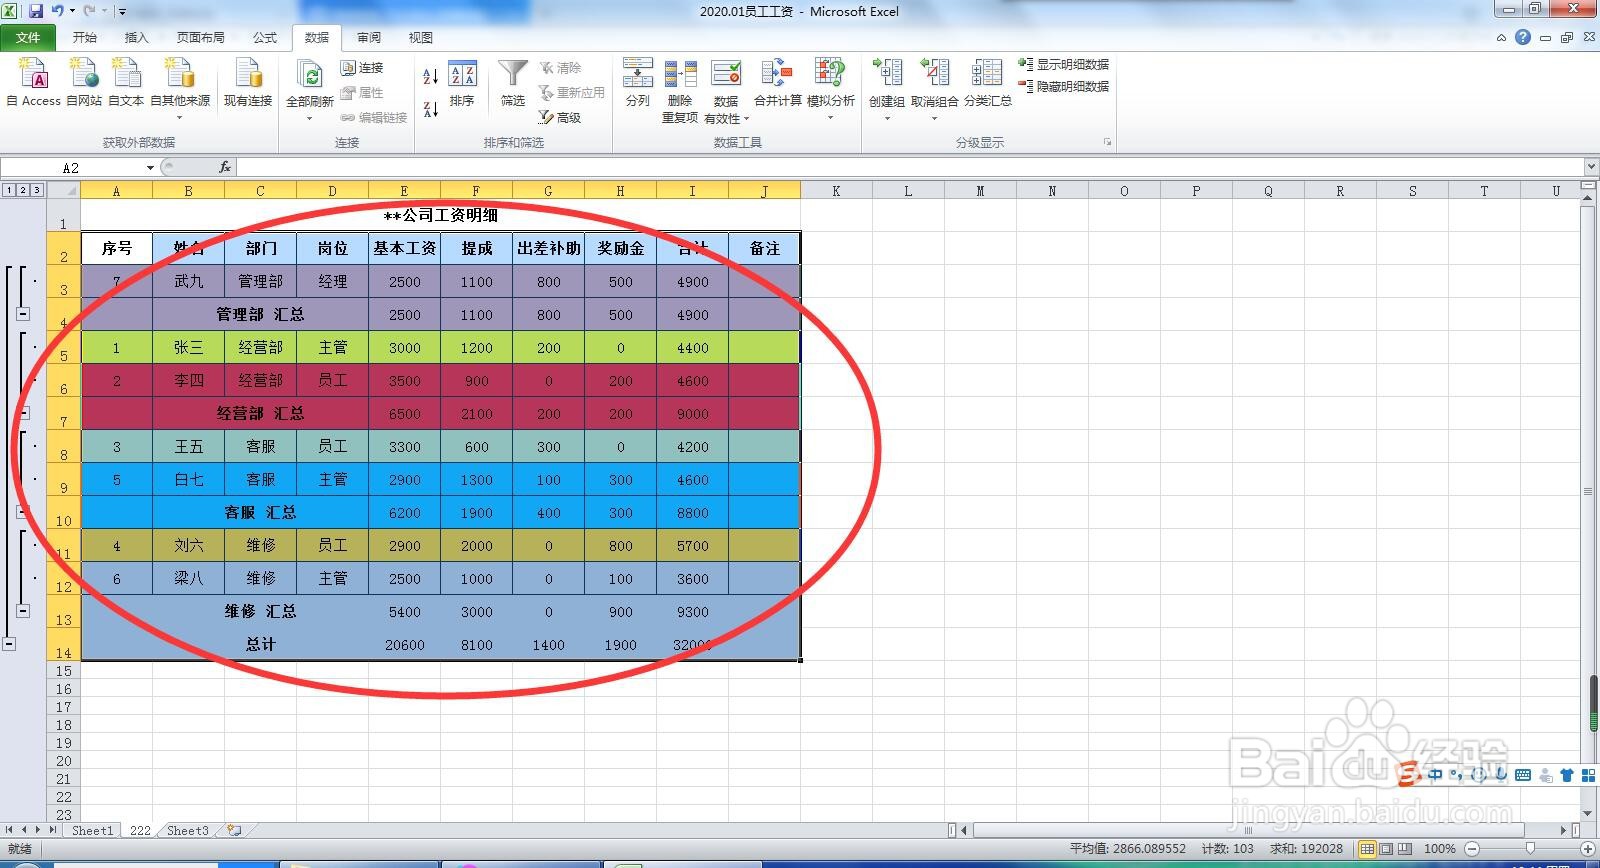This screenshot has width=1600, height=868.
Task: Click 显示明细数据 show detail
Action: click(x=1064, y=64)
